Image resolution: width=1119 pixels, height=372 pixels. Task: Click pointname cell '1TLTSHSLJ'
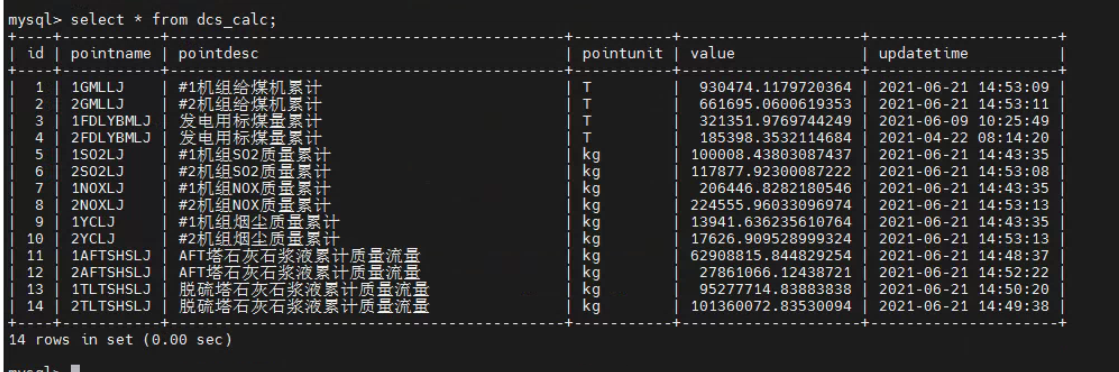(111, 289)
